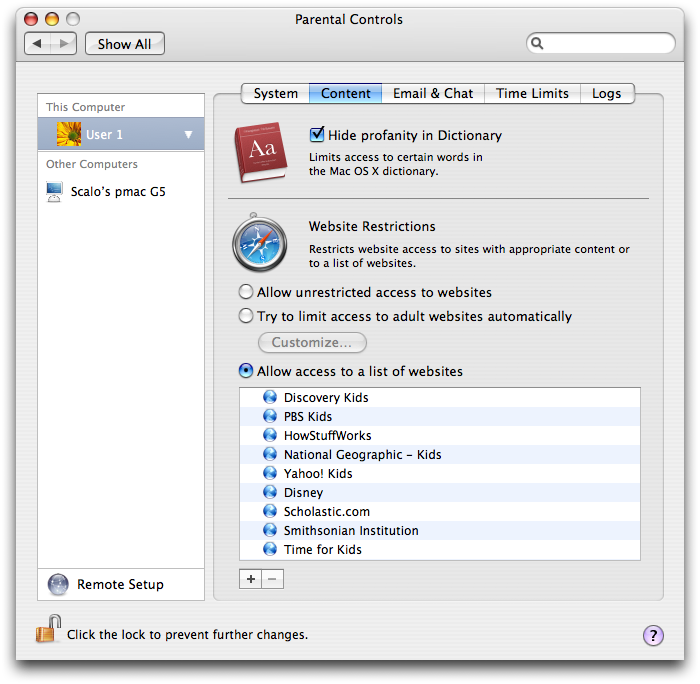Open the Email & Chat tab
Screen dimensions: 700x684
(433, 93)
